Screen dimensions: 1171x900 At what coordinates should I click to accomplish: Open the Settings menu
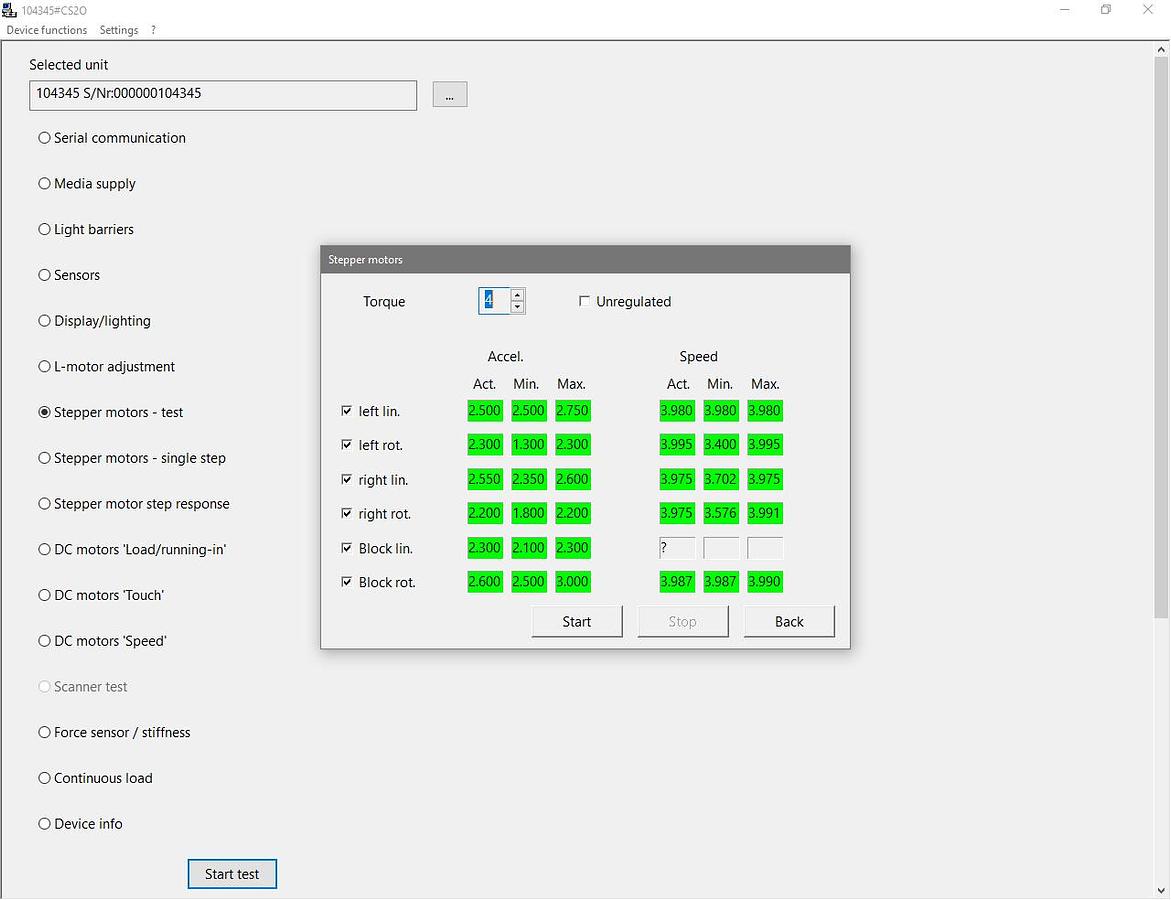coord(119,30)
